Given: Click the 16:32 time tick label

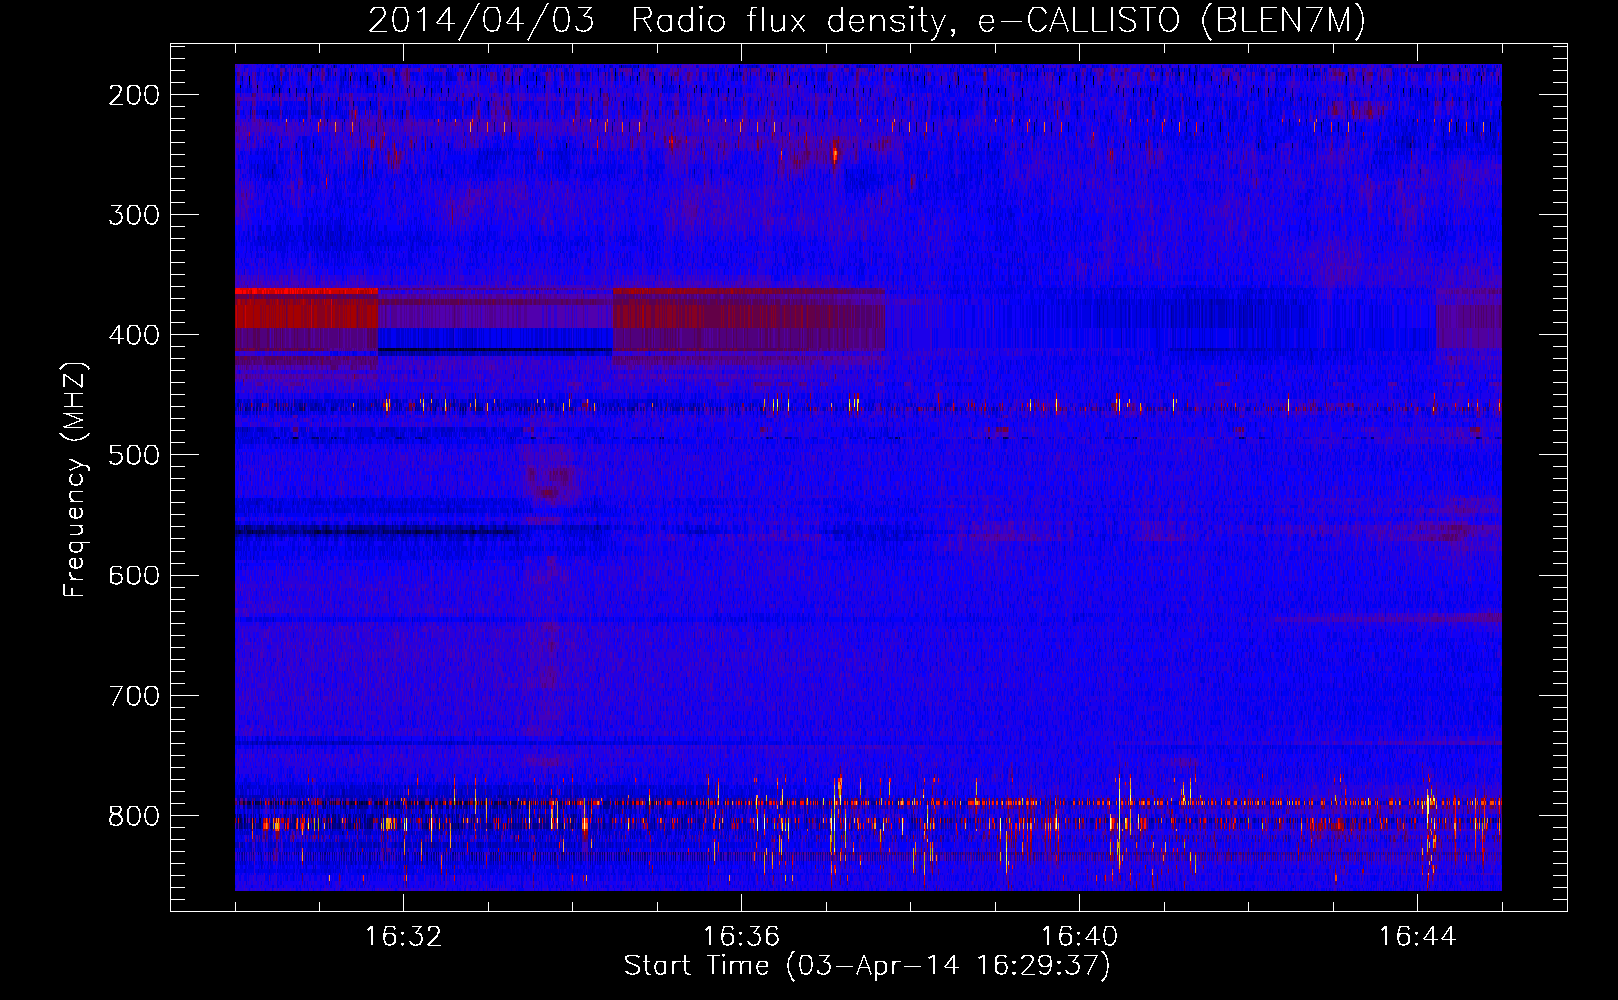Looking at the screenshot, I should click(x=403, y=937).
